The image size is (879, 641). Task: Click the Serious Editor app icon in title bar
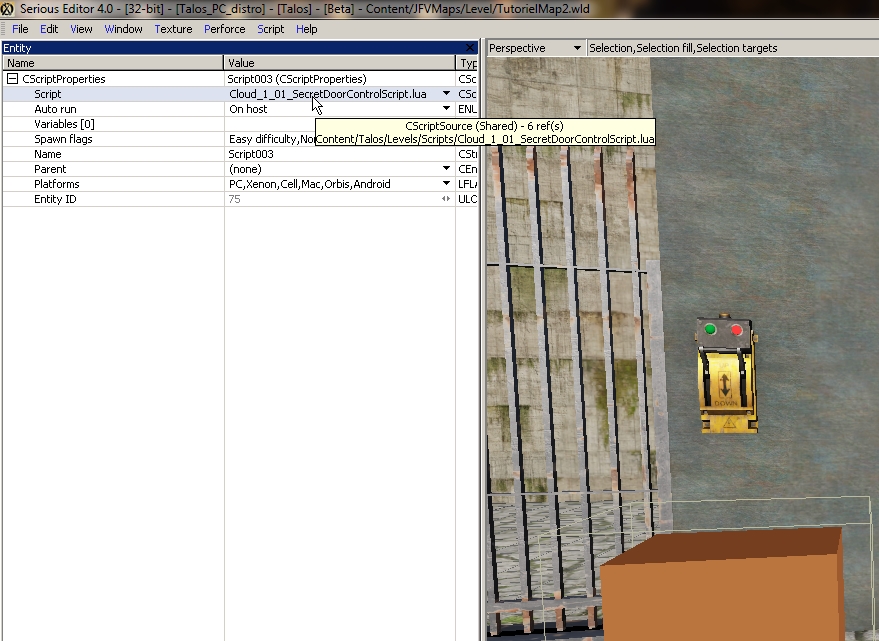click(x=7, y=8)
